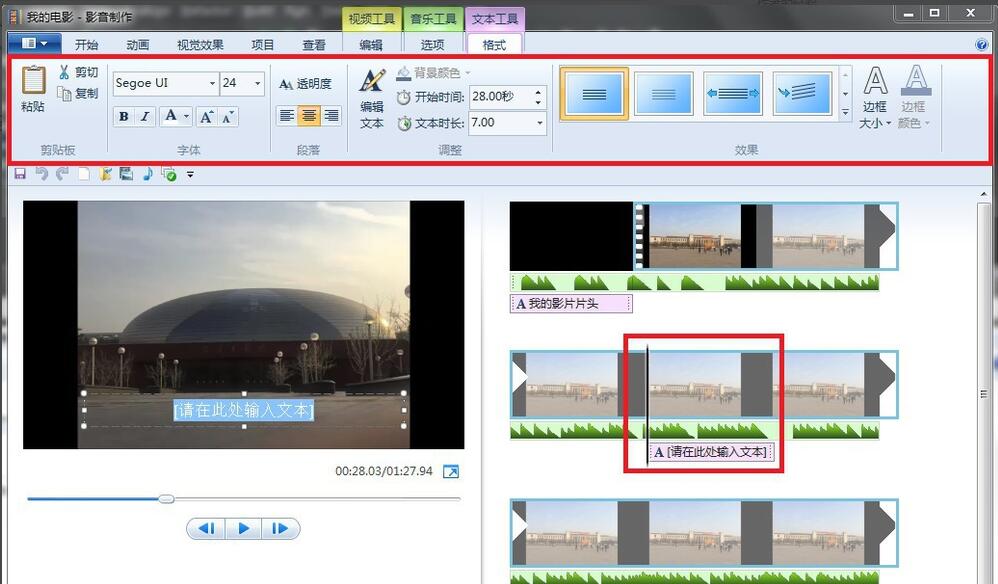Select the [请在此处输入文本] caption on timeline
The width and height of the screenshot is (998, 584).
point(712,452)
